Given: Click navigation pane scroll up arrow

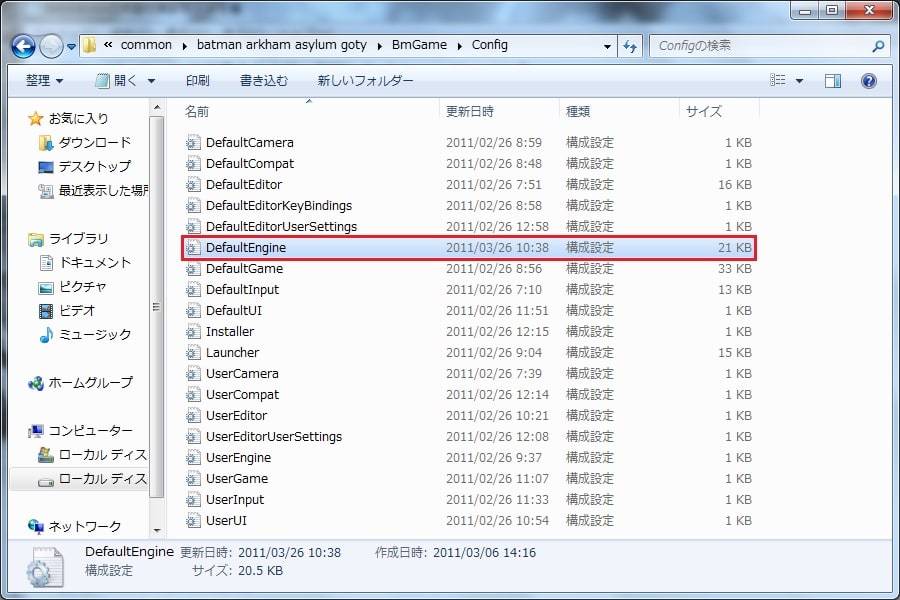Looking at the screenshot, I should [x=157, y=107].
